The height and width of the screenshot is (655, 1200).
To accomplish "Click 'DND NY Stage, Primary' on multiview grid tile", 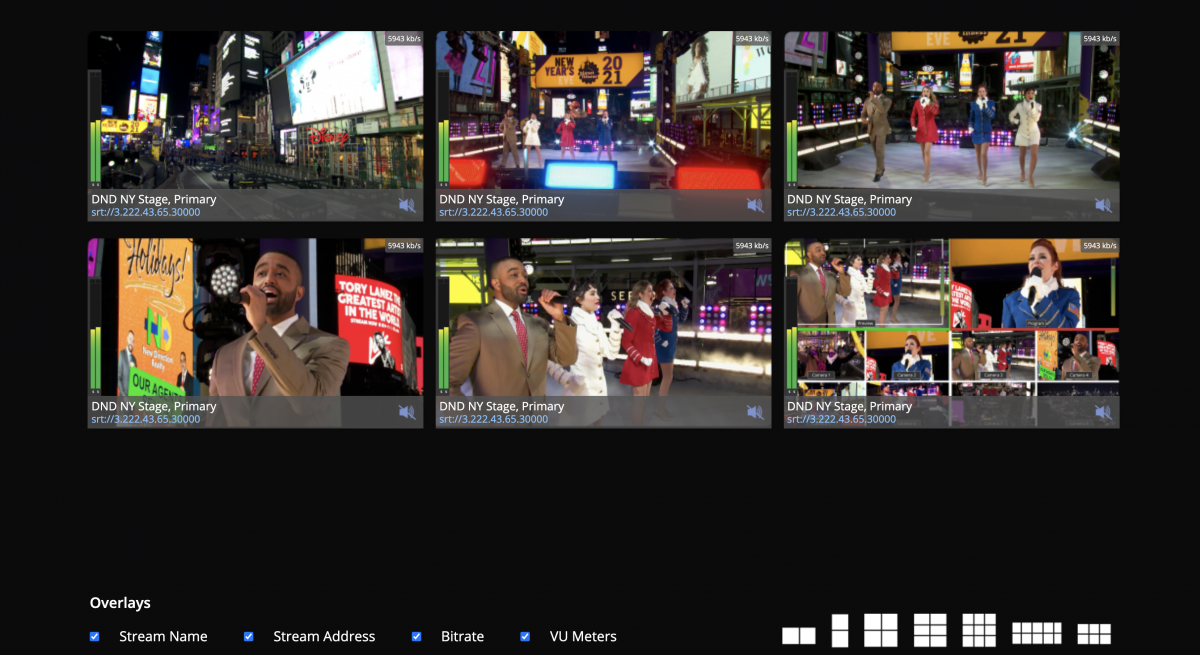I will 850,406.
